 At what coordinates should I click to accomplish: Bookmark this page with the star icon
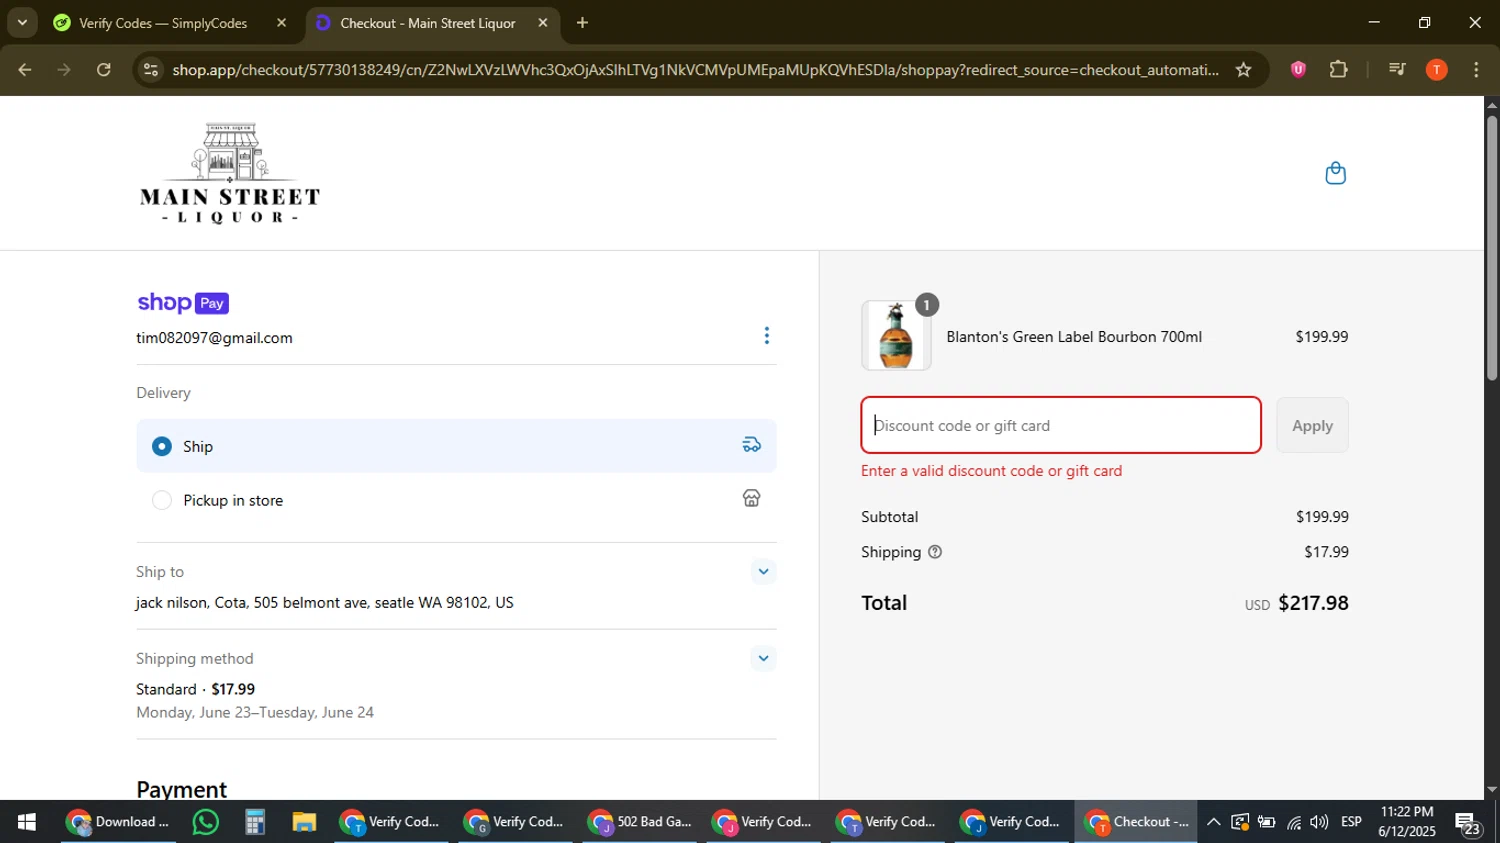point(1243,70)
